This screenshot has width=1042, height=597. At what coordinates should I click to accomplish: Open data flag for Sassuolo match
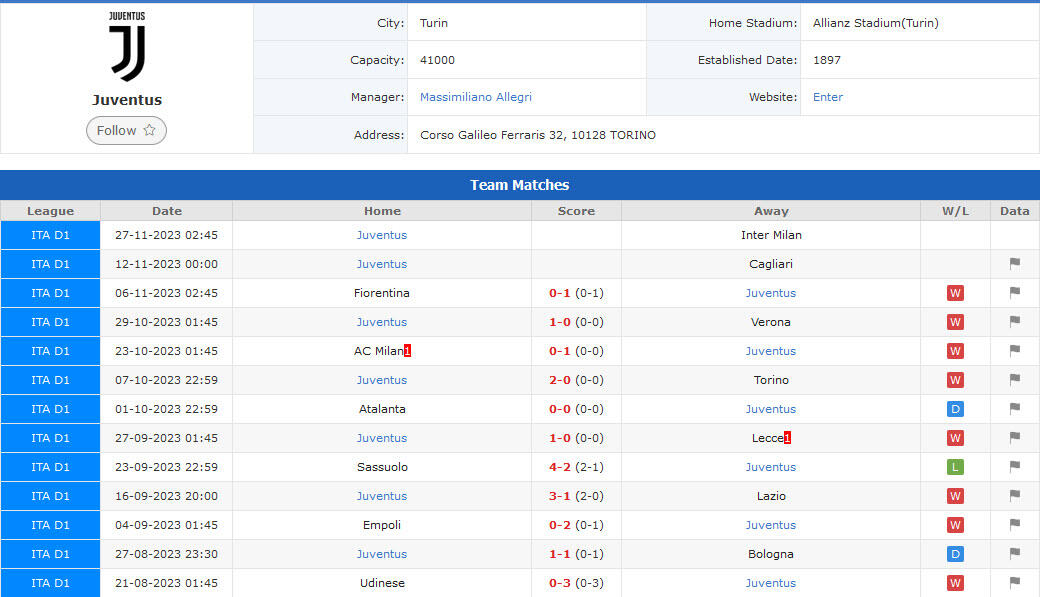(1014, 467)
